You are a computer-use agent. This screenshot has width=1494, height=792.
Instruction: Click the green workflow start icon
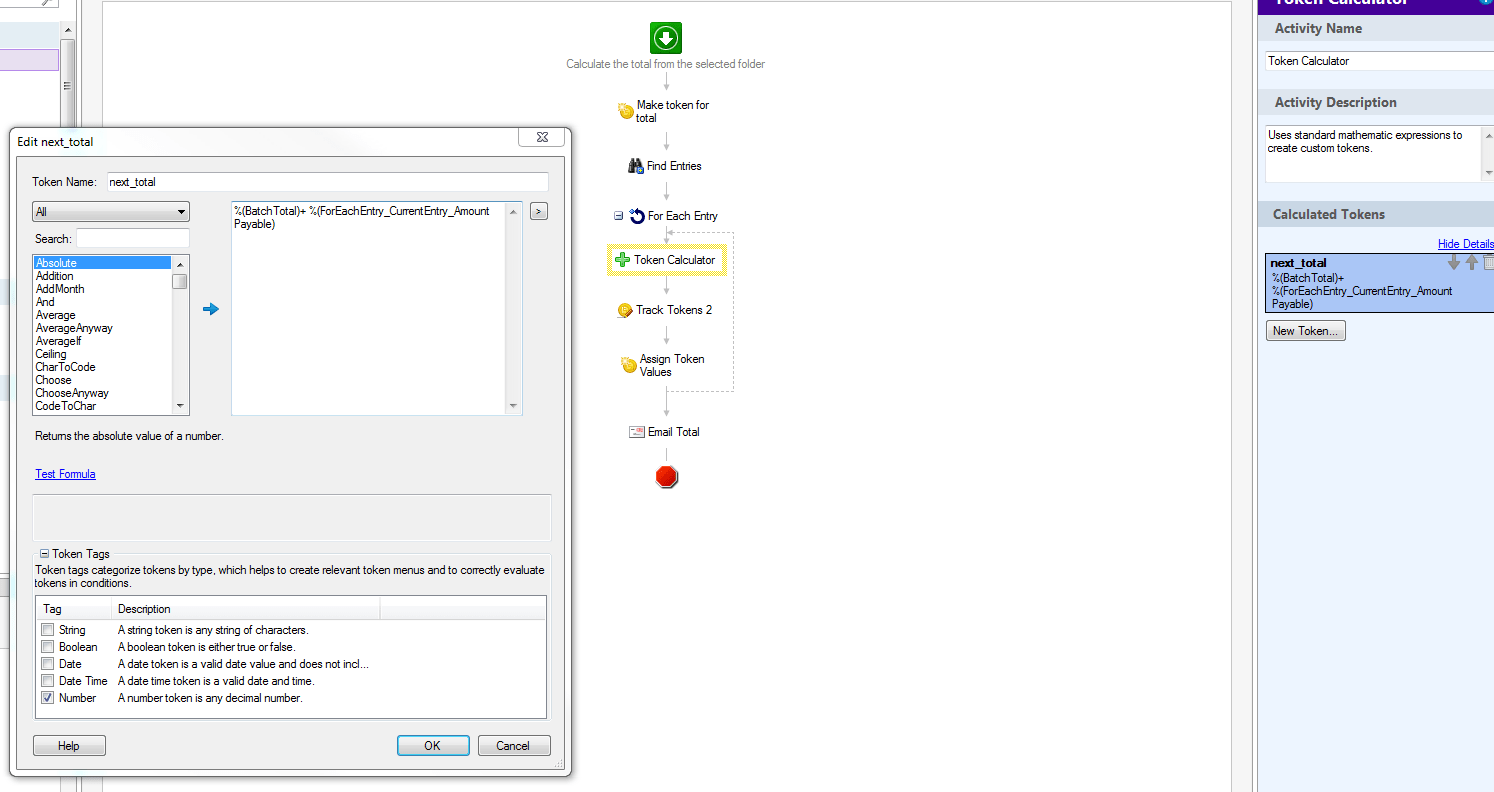point(666,38)
